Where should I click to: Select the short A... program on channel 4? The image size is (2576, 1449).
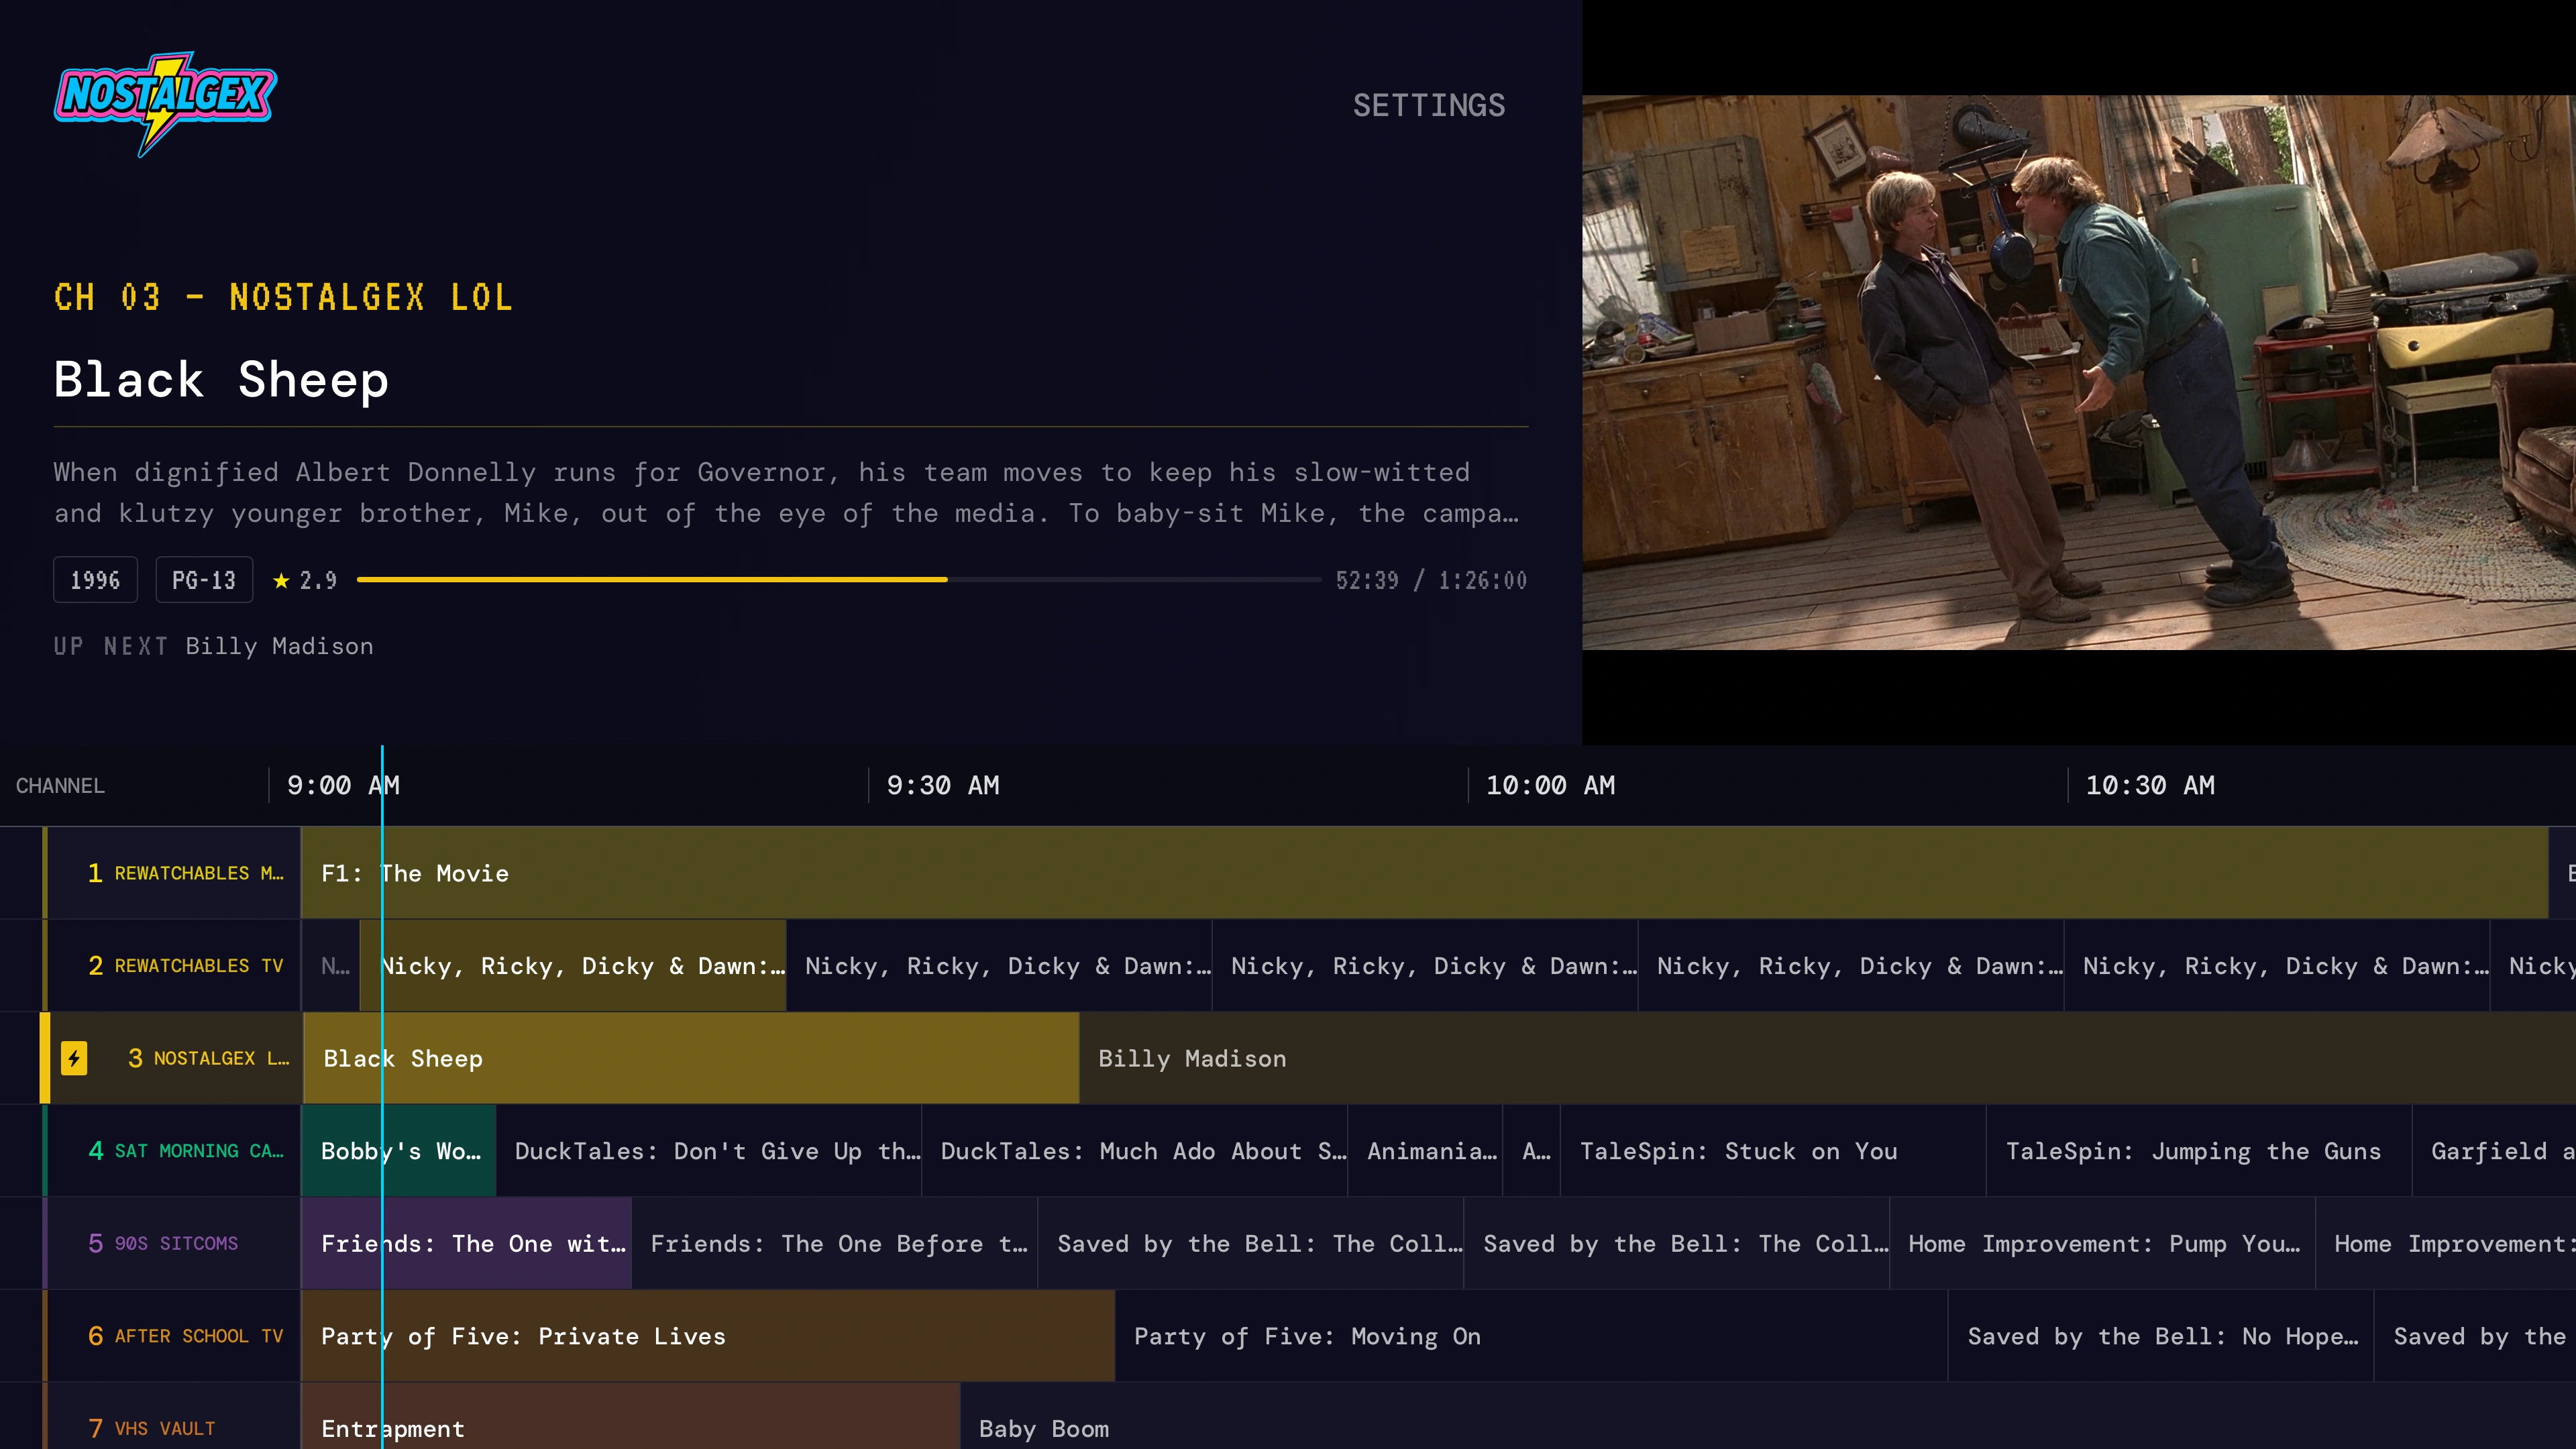point(1532,1151)
